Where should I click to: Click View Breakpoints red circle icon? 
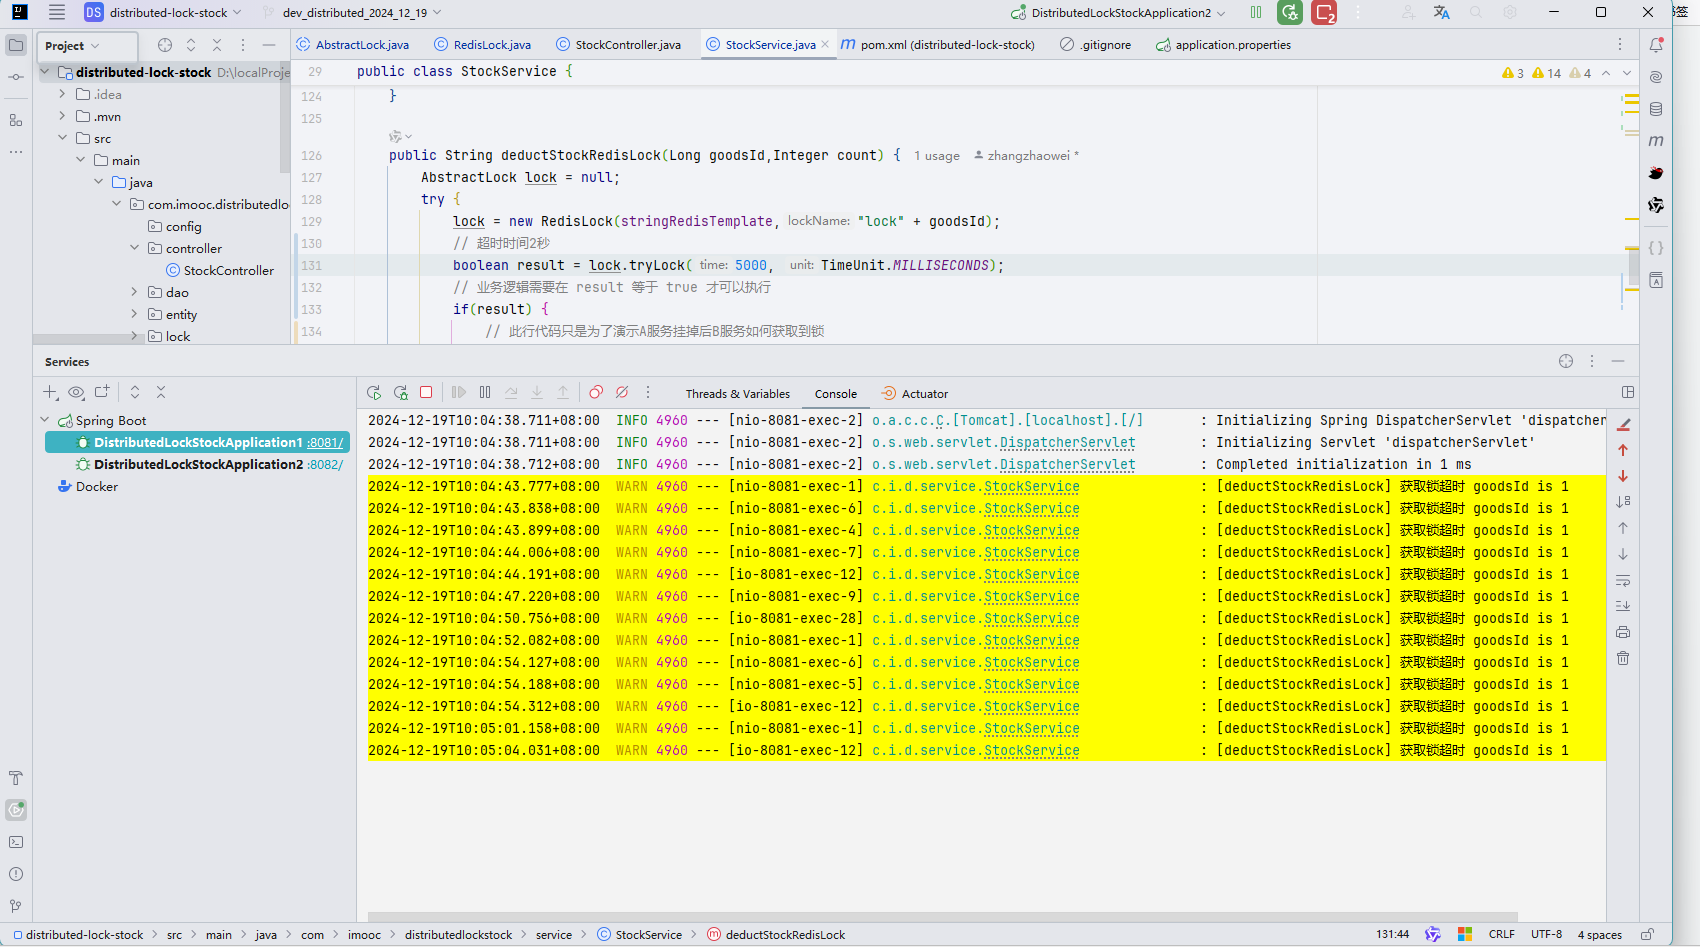[x=596, y=392]
